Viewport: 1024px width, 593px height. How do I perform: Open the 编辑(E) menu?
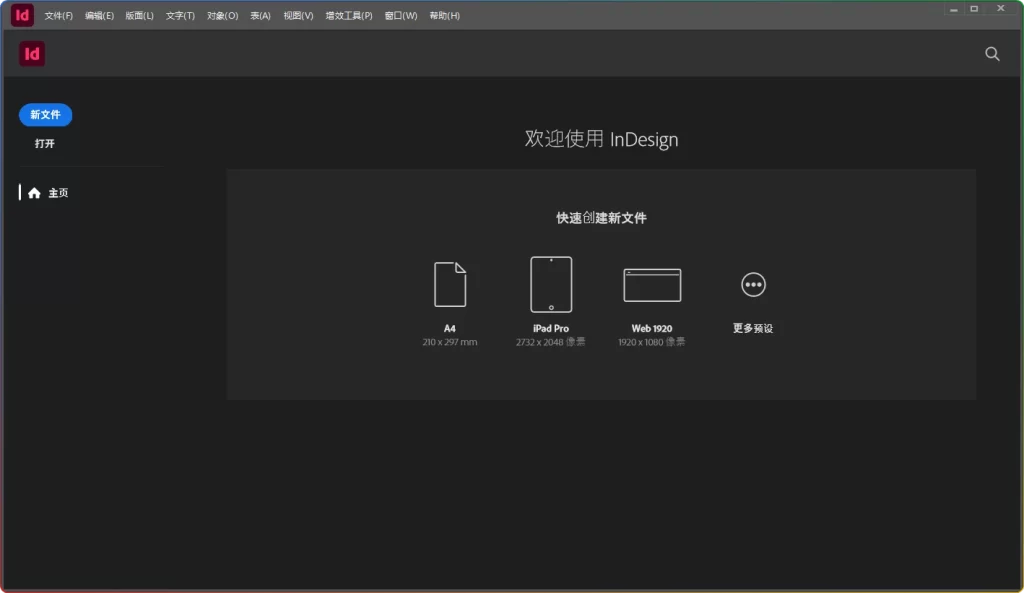point(98,15)
